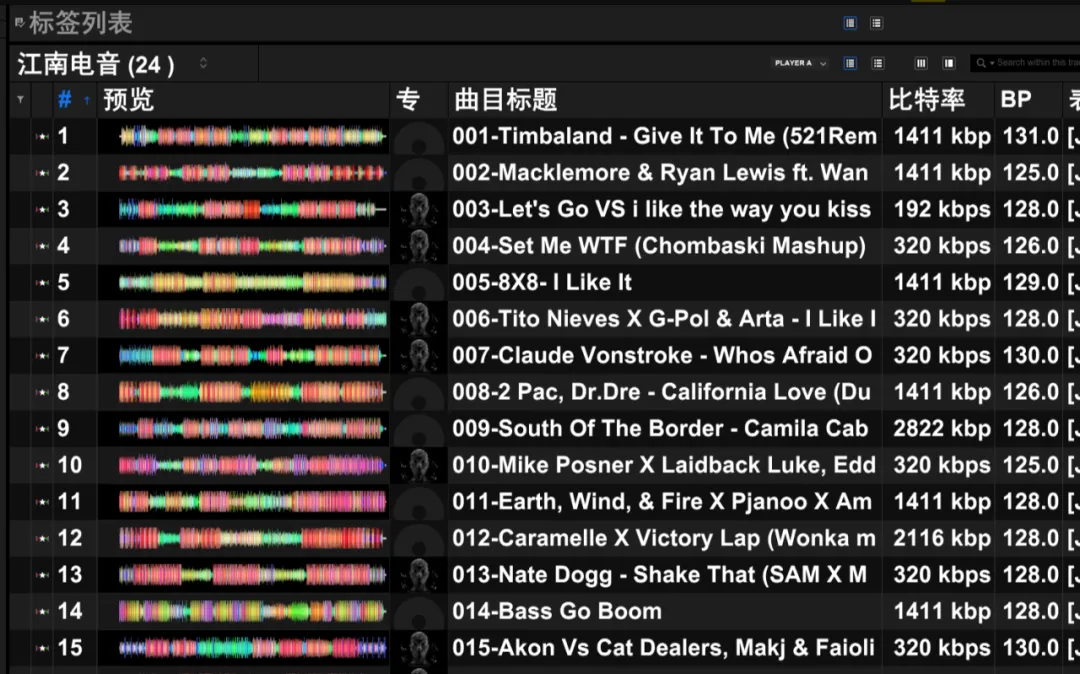Click status icon on track row 1
The image size is (1080, 674).
(42, 136)
